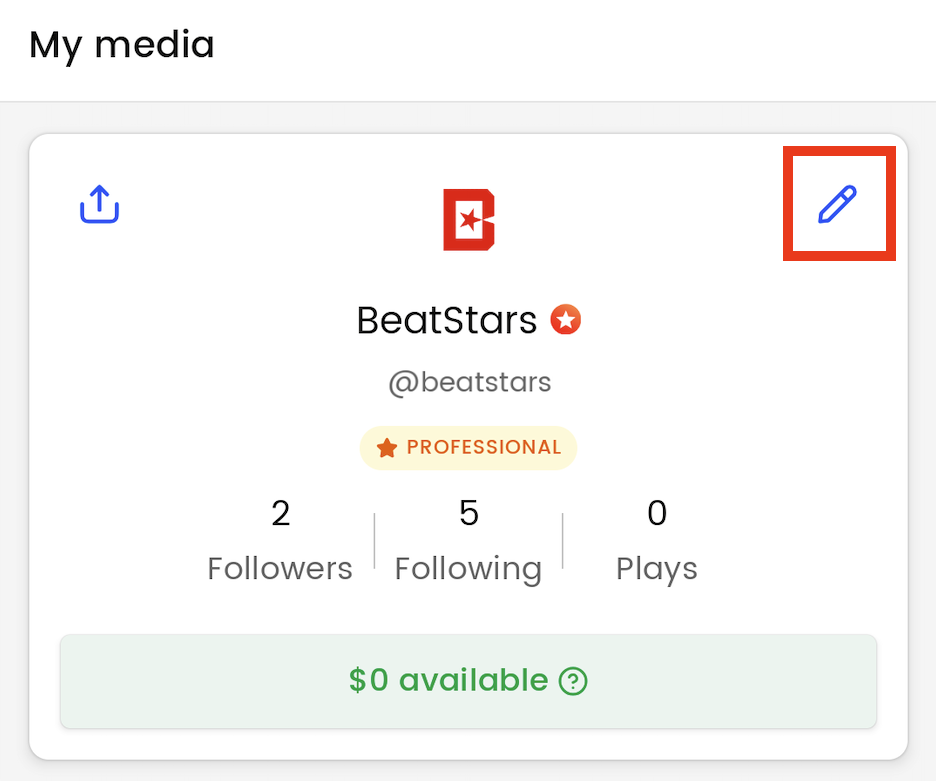Click the following count number 5
The width and height of the screenshot is (936, 781).
[469, 513]
